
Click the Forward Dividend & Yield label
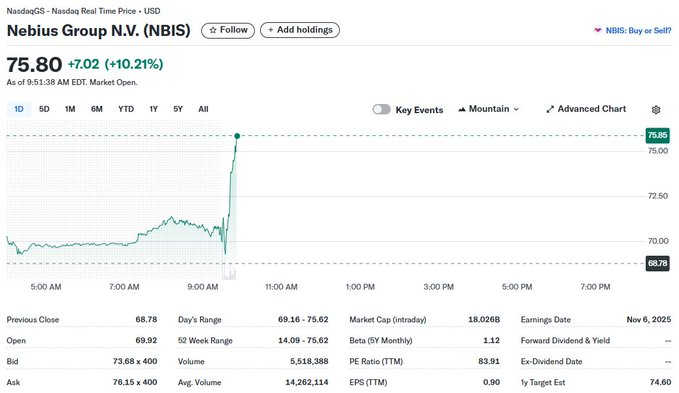[565, 340]
